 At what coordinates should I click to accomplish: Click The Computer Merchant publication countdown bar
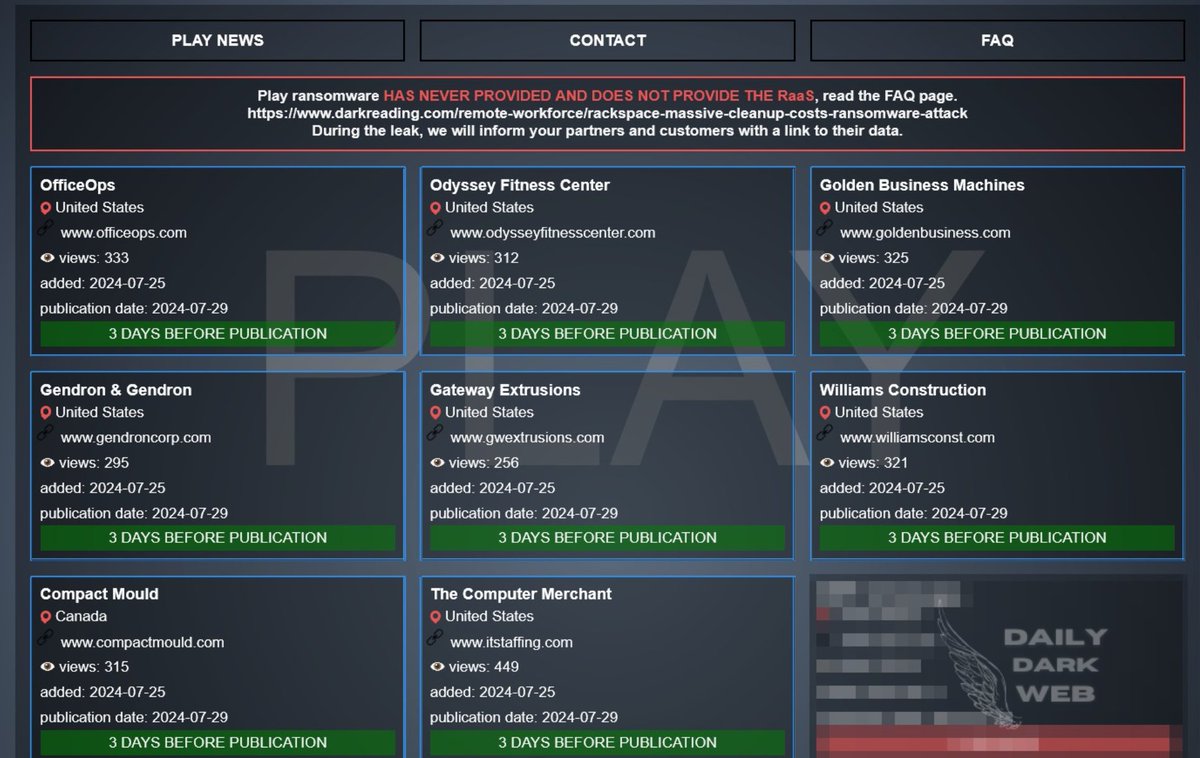coord(607,743)
